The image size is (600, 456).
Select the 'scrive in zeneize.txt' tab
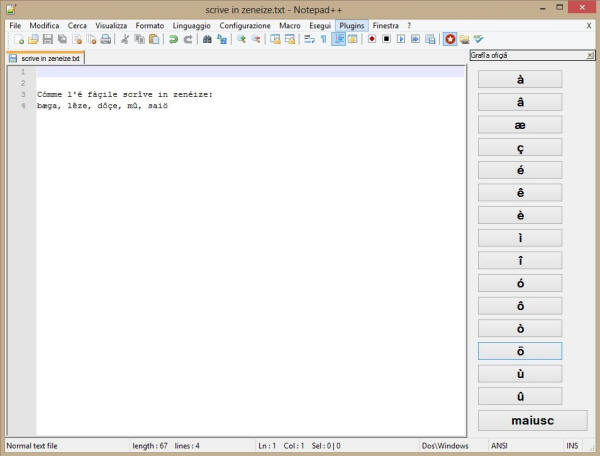46,58
